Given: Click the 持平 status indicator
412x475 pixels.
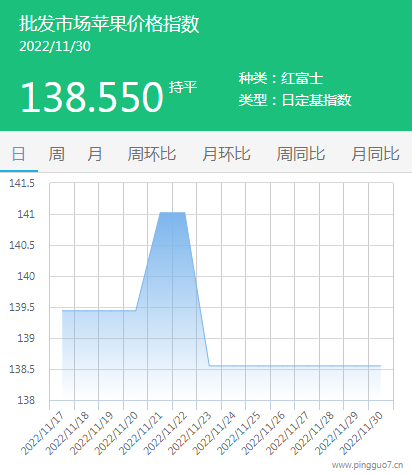Looking at the screenshot, I should [183, 87].
